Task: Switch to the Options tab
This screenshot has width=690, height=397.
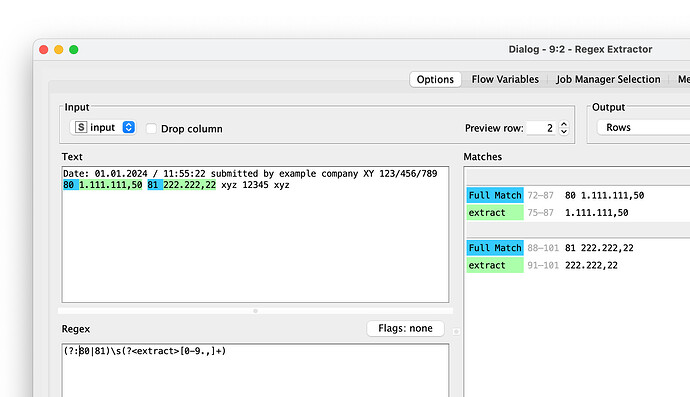Action: (x=435, y=79)
